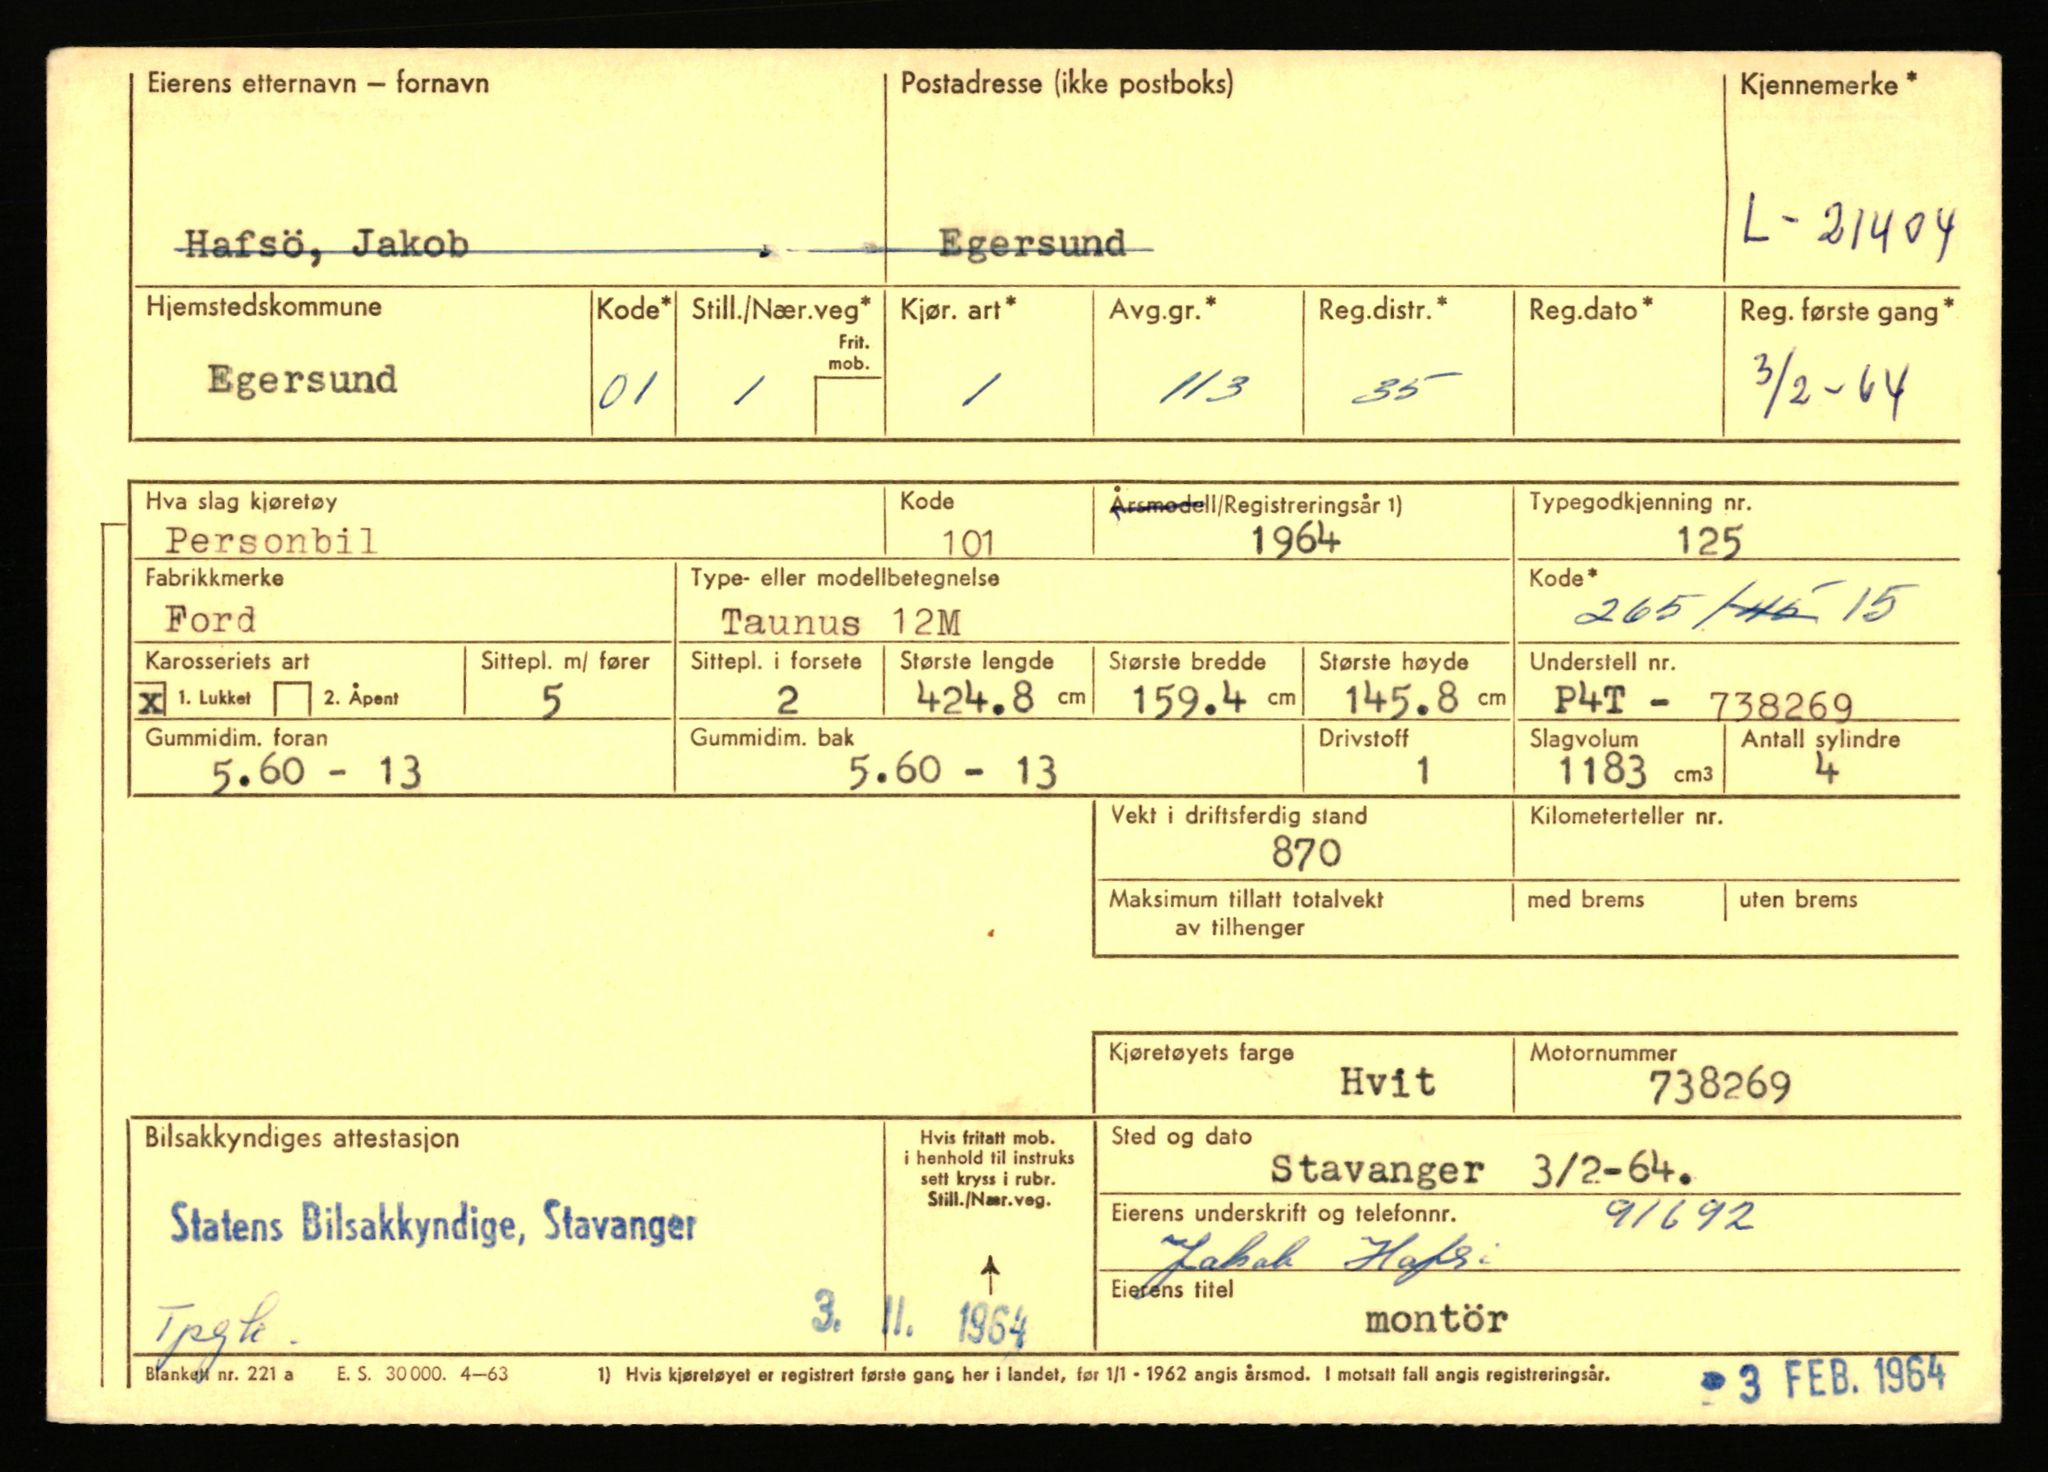
Task: Click the seat count '5' with driver
Action: coord(551,701)
